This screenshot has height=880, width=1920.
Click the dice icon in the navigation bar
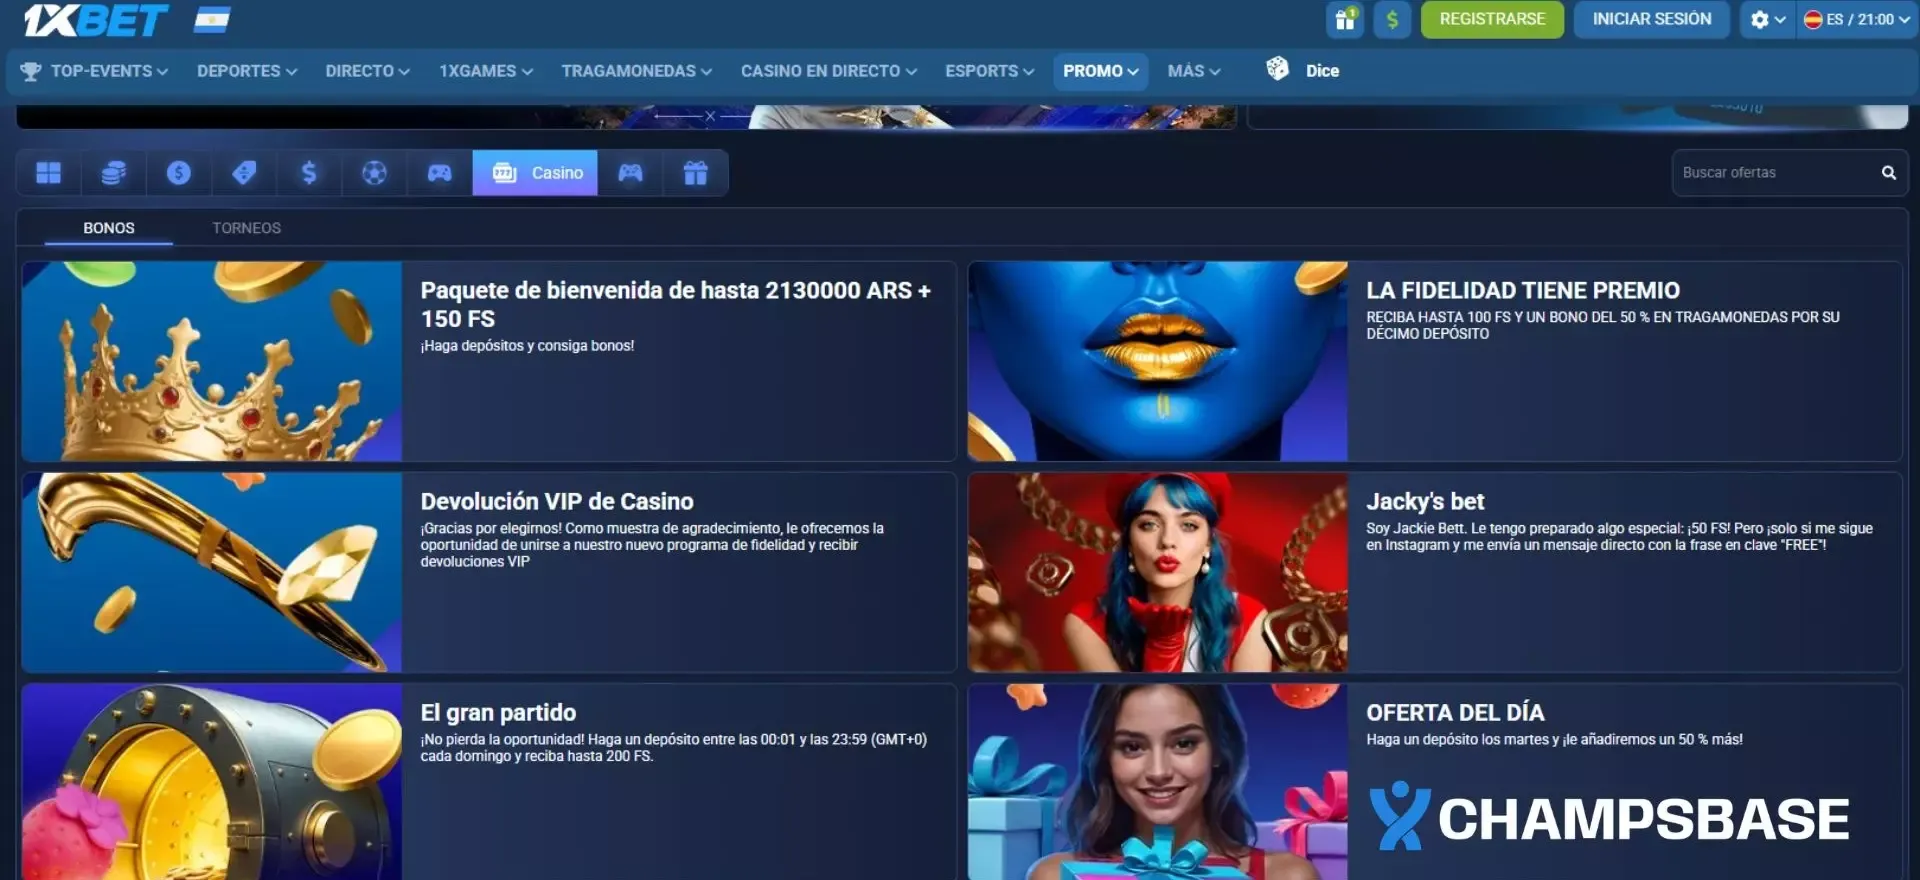tap(1277, 69)
